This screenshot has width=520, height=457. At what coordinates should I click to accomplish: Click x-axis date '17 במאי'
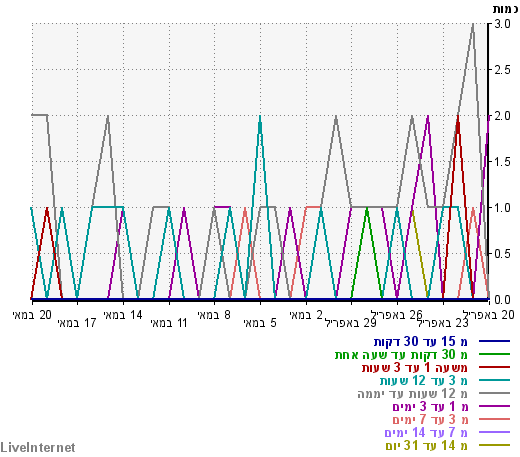tap(77, 323)
